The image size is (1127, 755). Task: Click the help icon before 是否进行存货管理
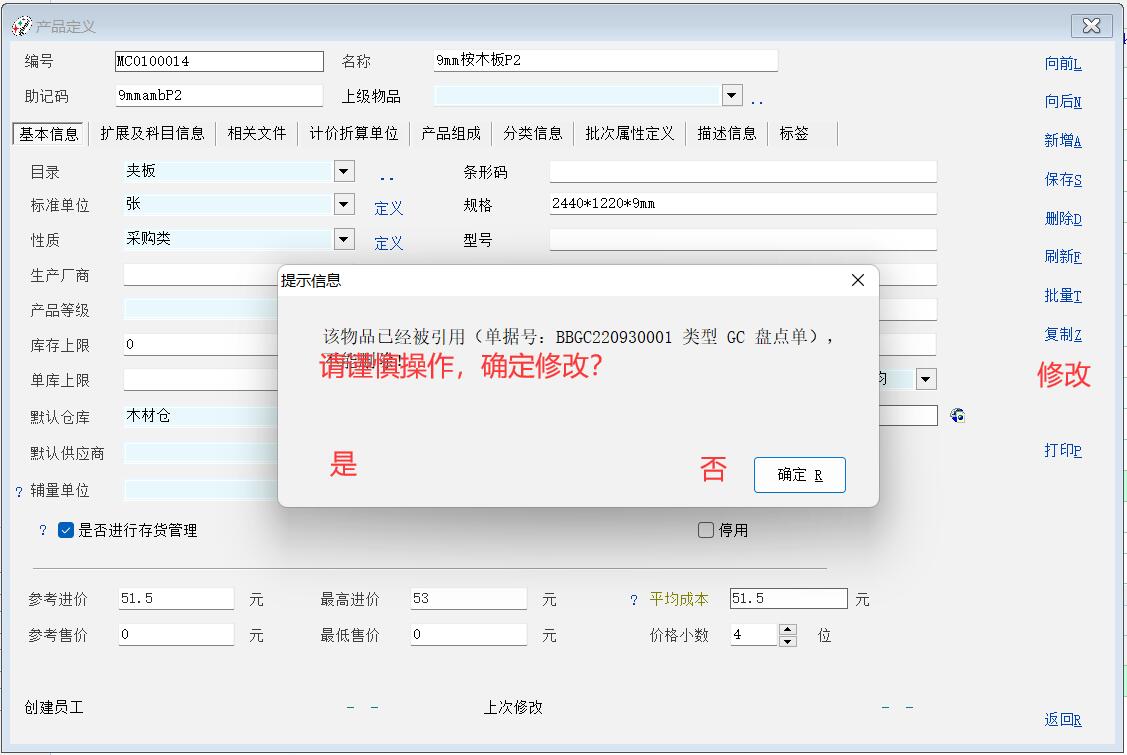[42, 531]
